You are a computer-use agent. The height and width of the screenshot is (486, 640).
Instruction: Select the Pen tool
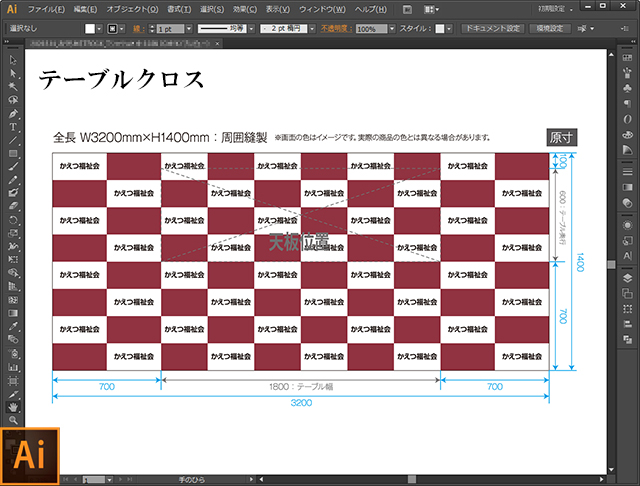pos(13,114)
